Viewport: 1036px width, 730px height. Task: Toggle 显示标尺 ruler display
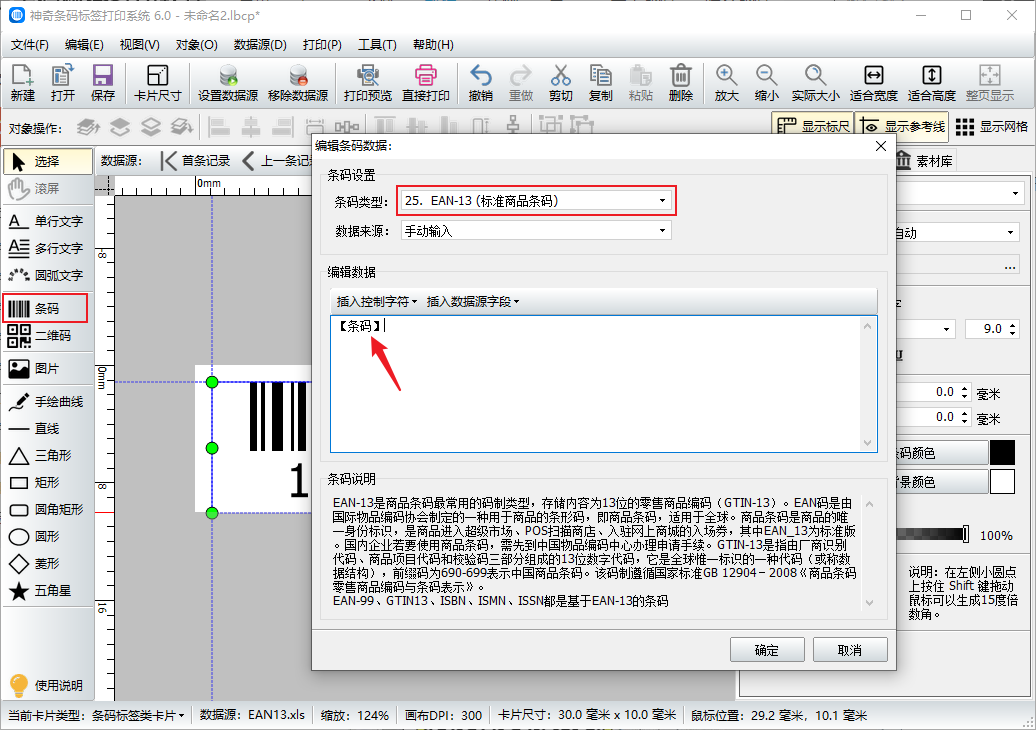[x=813, y=126]
